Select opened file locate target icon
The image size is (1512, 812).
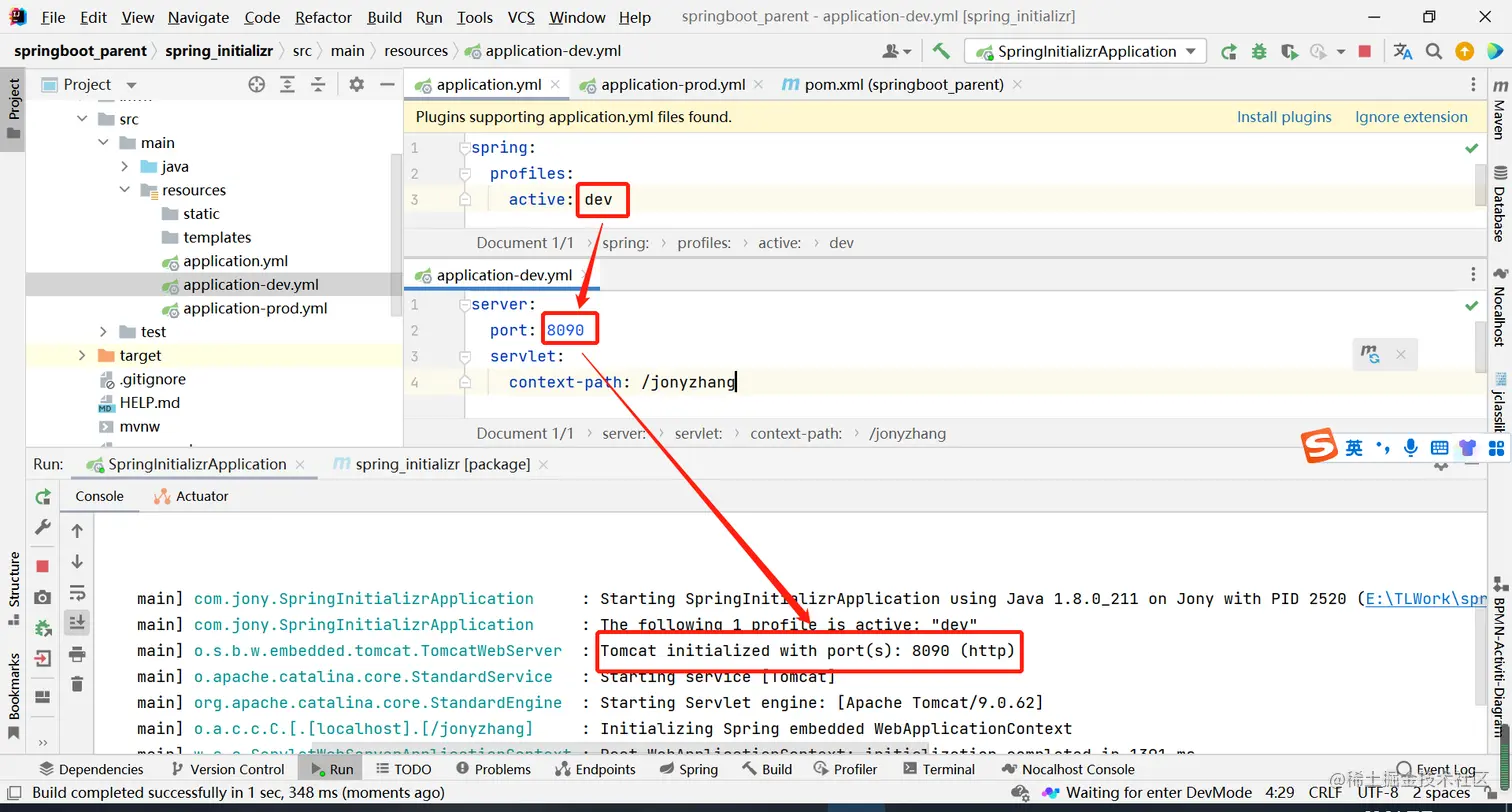point(257,85)
